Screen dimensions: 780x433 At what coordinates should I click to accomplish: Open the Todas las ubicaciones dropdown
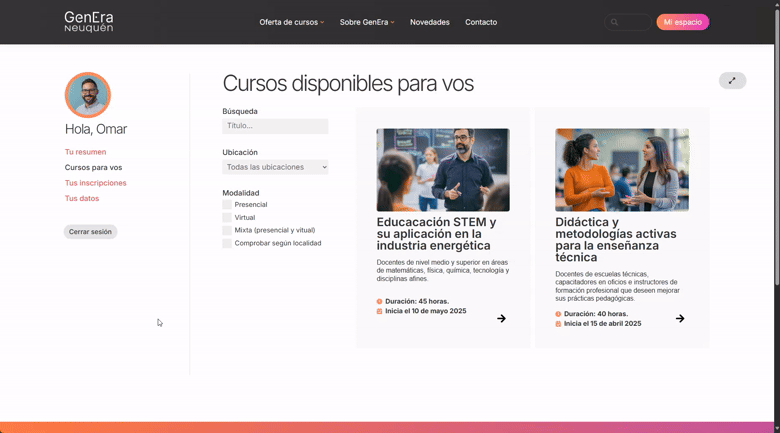[x=275, y=167]
